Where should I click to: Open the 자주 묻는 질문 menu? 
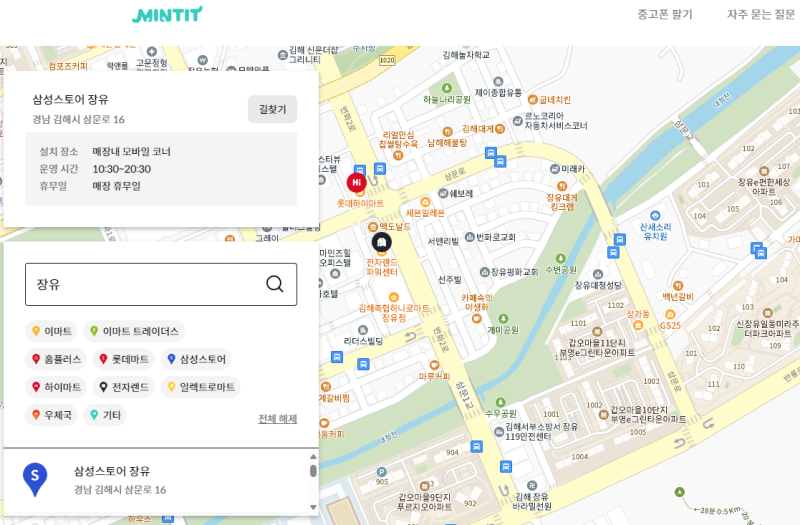click(761, 14)
